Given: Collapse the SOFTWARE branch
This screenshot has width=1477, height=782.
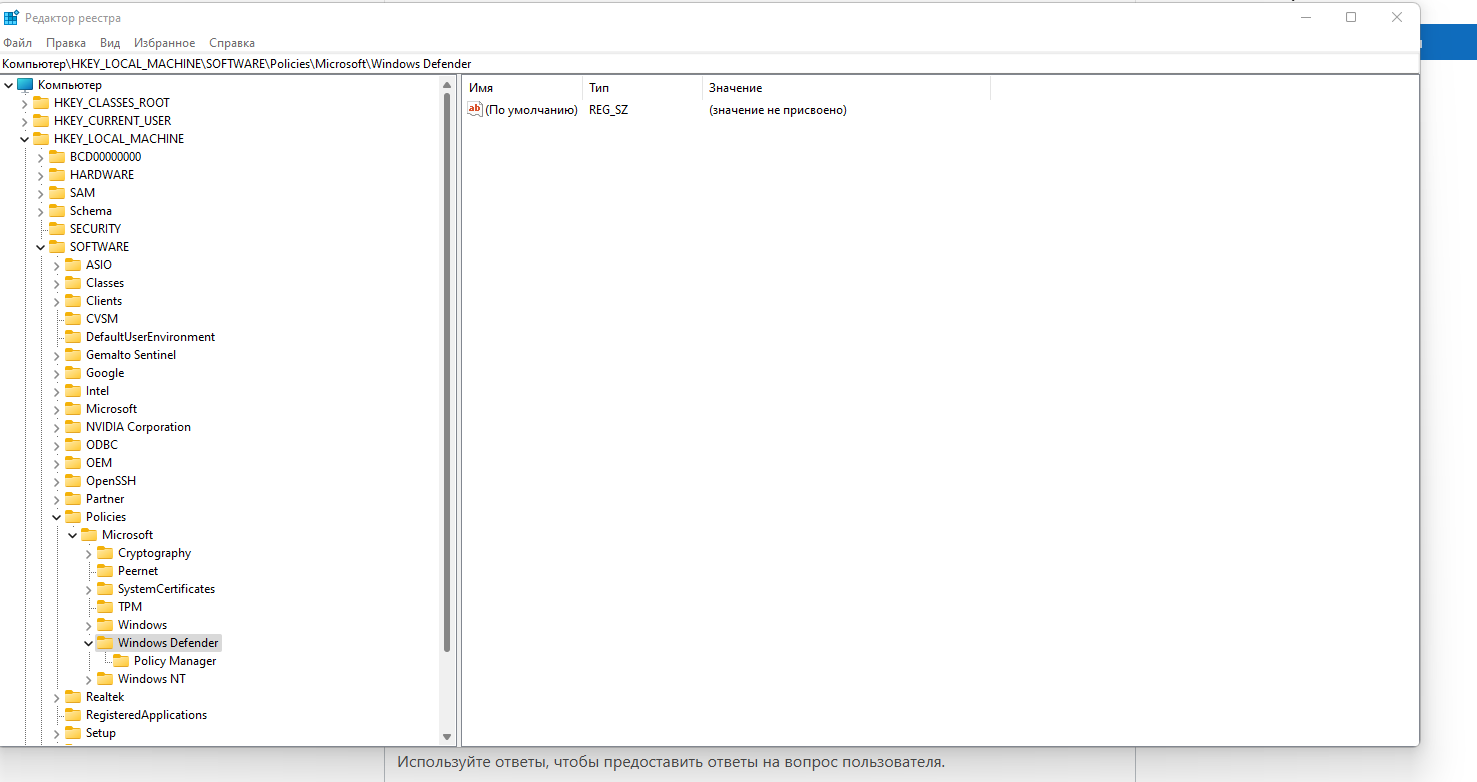Looking at the screenshot, I should tap(41, 247).
